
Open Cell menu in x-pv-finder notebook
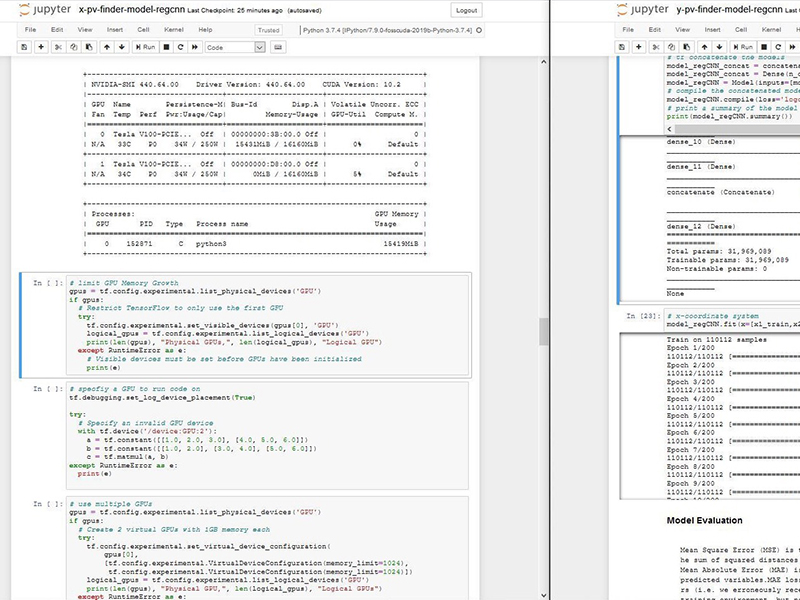pyautogui.click(x=143, y=30)
